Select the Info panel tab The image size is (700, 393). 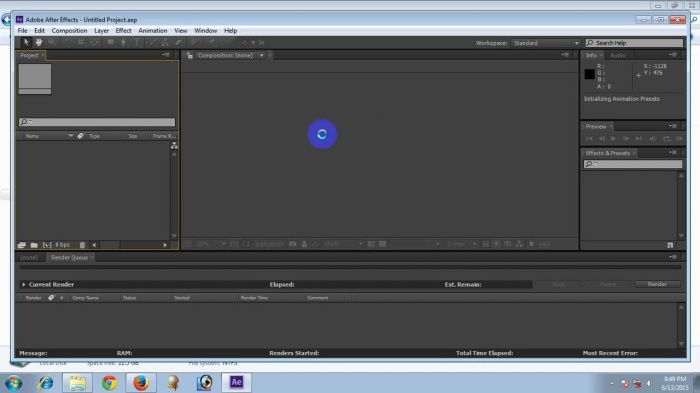click(x=591, y=55)
